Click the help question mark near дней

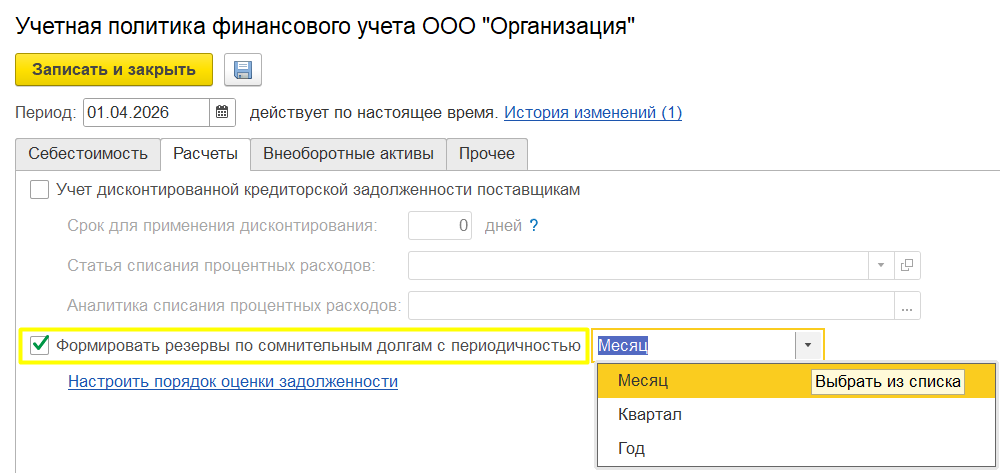(x=534, y=226)
